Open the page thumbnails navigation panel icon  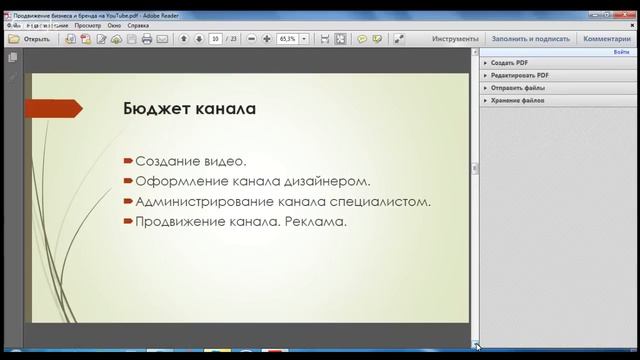[x=13, y=57]
